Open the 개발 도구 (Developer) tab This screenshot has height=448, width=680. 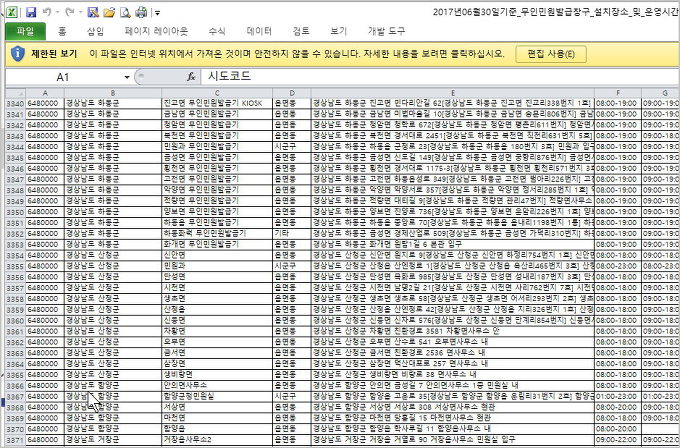[x=386, y=31]
